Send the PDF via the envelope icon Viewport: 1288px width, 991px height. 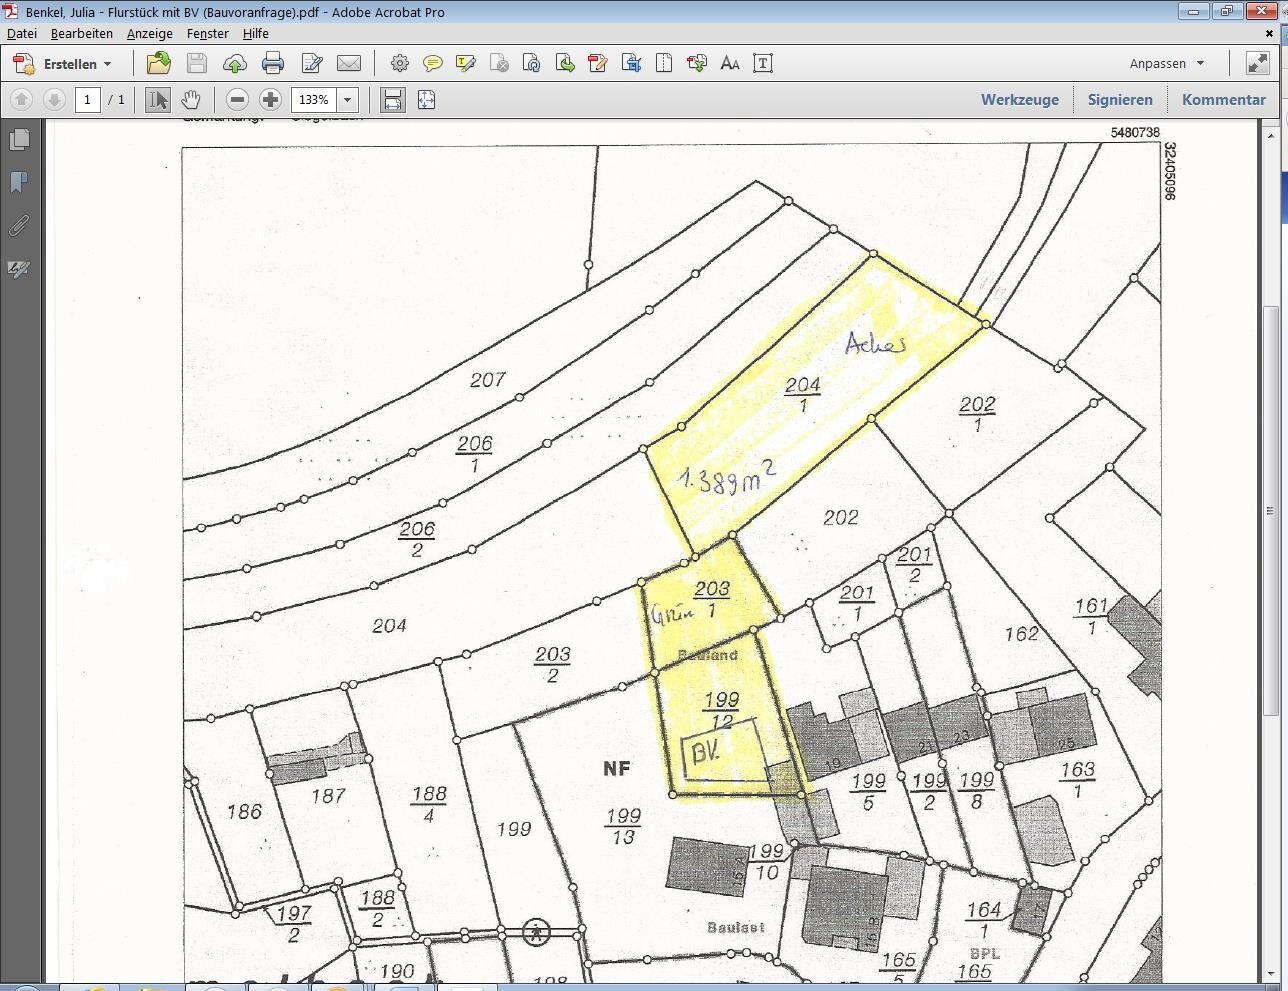(x=348, y=64)
